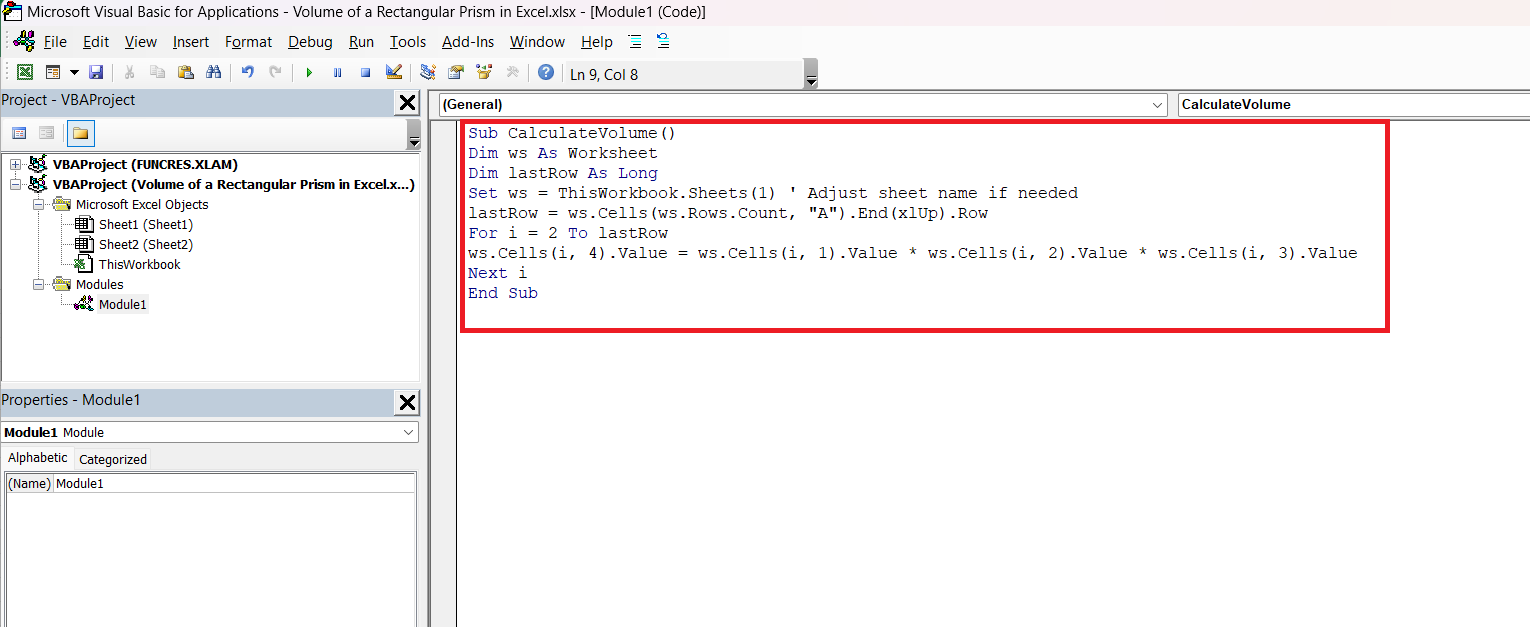
Task: Select Sheet2 (Sheet2) in project tree
Action: click(x=145, y=244)
